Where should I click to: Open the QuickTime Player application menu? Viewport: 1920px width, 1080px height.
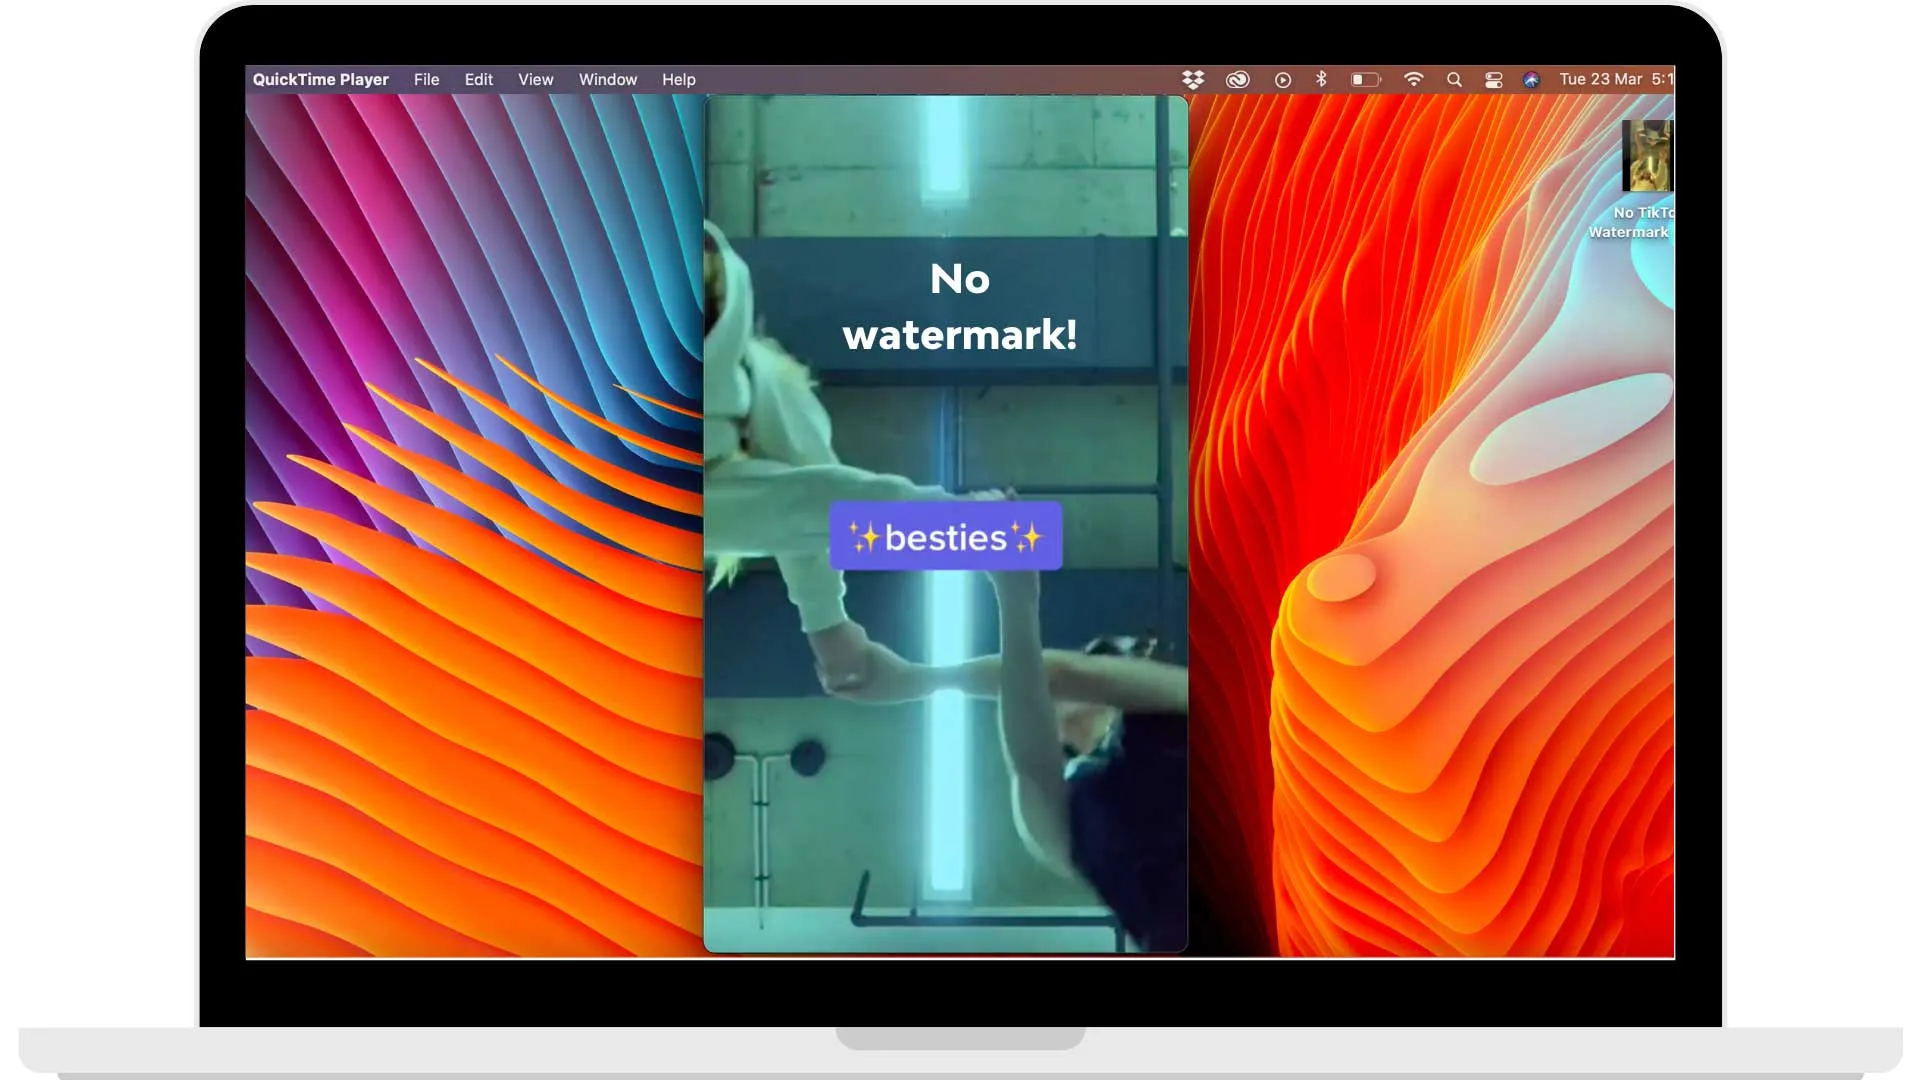pos(320,80)
